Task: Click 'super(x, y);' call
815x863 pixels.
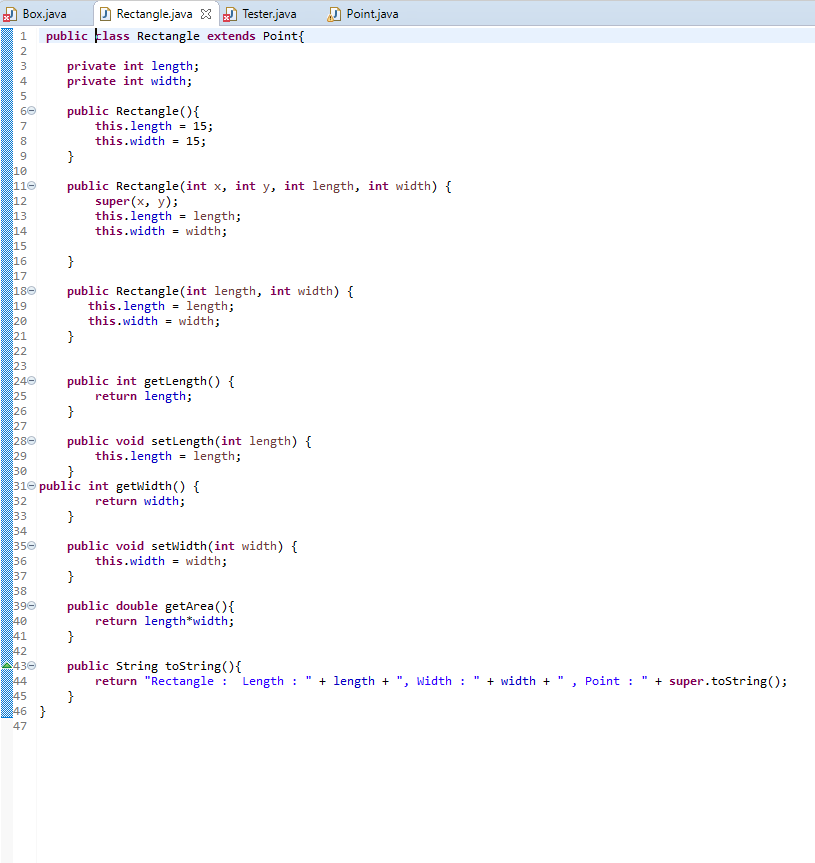Action: click(x=136, y=201)
